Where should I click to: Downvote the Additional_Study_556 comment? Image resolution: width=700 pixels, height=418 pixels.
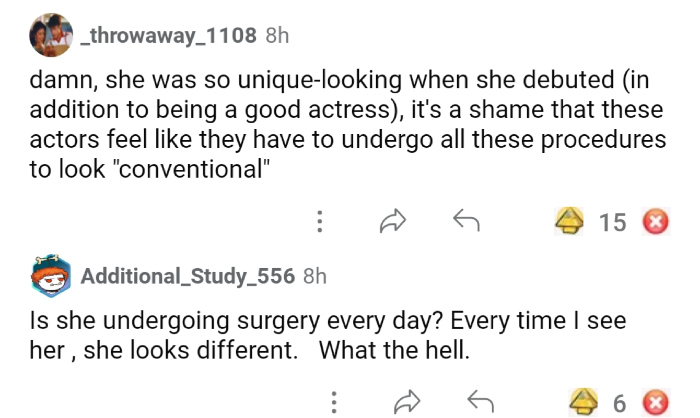pos(654,402)
